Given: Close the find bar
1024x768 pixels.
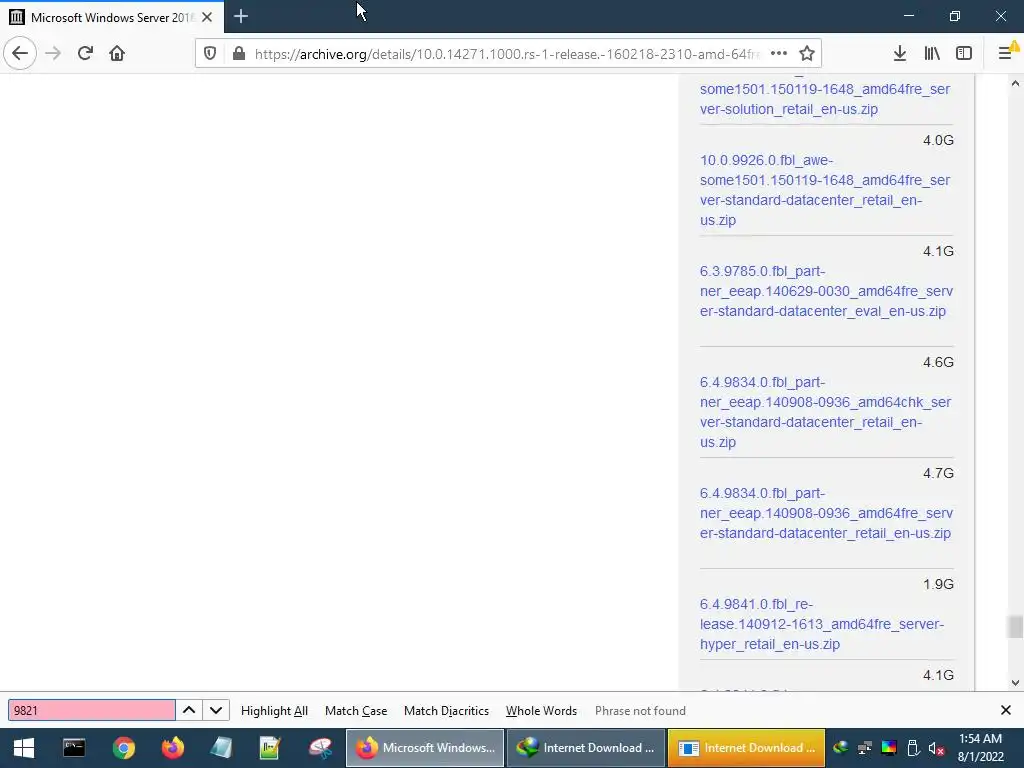Looking at the screenshot, I should 1006,710.
